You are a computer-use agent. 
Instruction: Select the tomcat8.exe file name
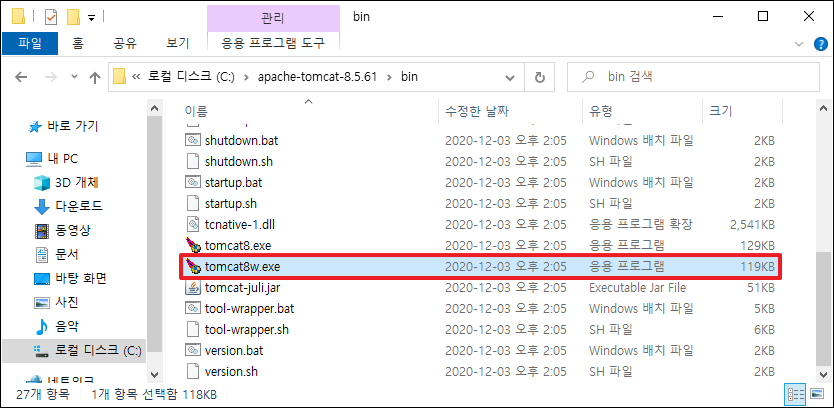(238, 246)
